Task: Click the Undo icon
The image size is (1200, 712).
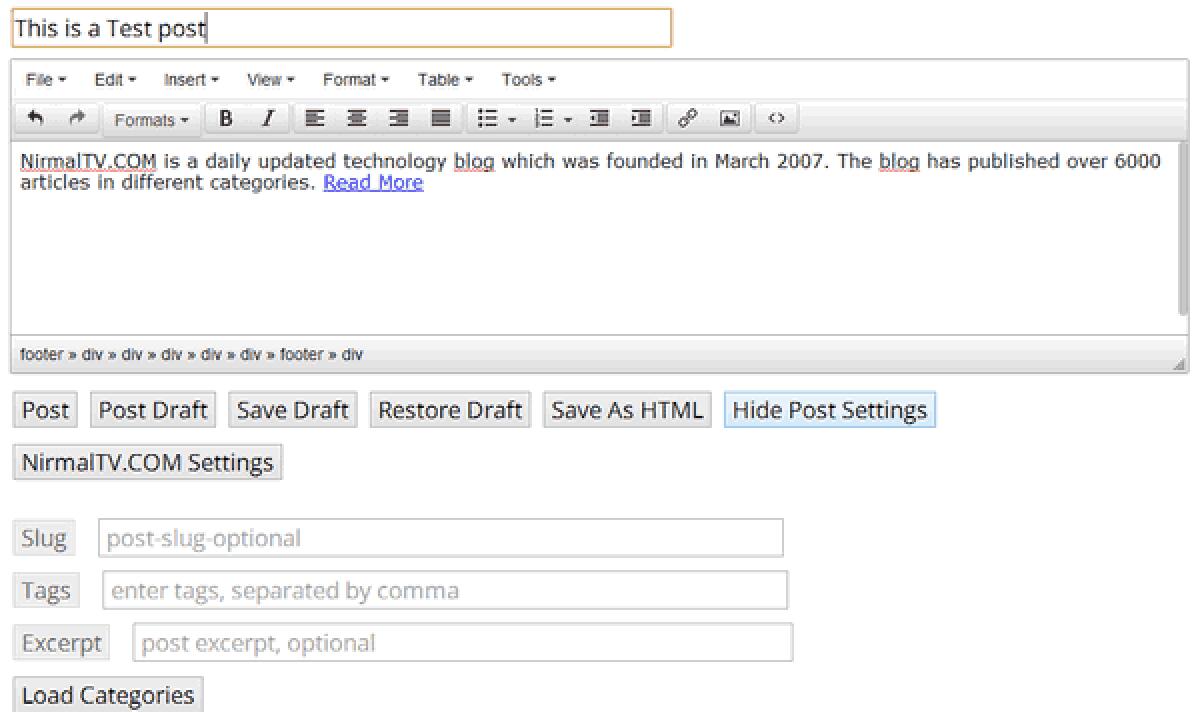Action: [x=37, y=118]
